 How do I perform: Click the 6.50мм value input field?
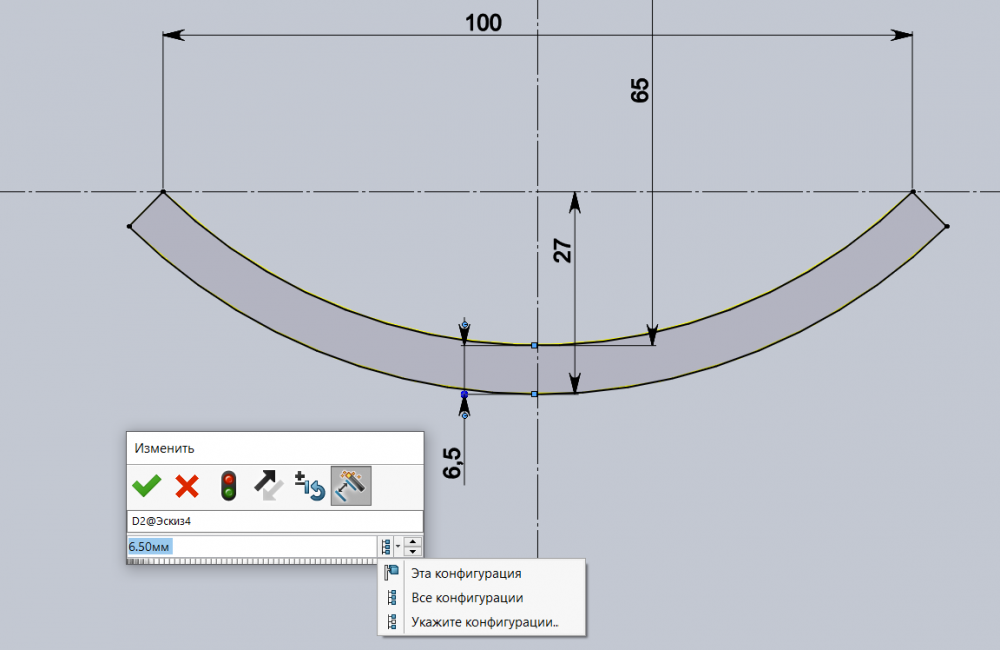click(x=250, y=547)
